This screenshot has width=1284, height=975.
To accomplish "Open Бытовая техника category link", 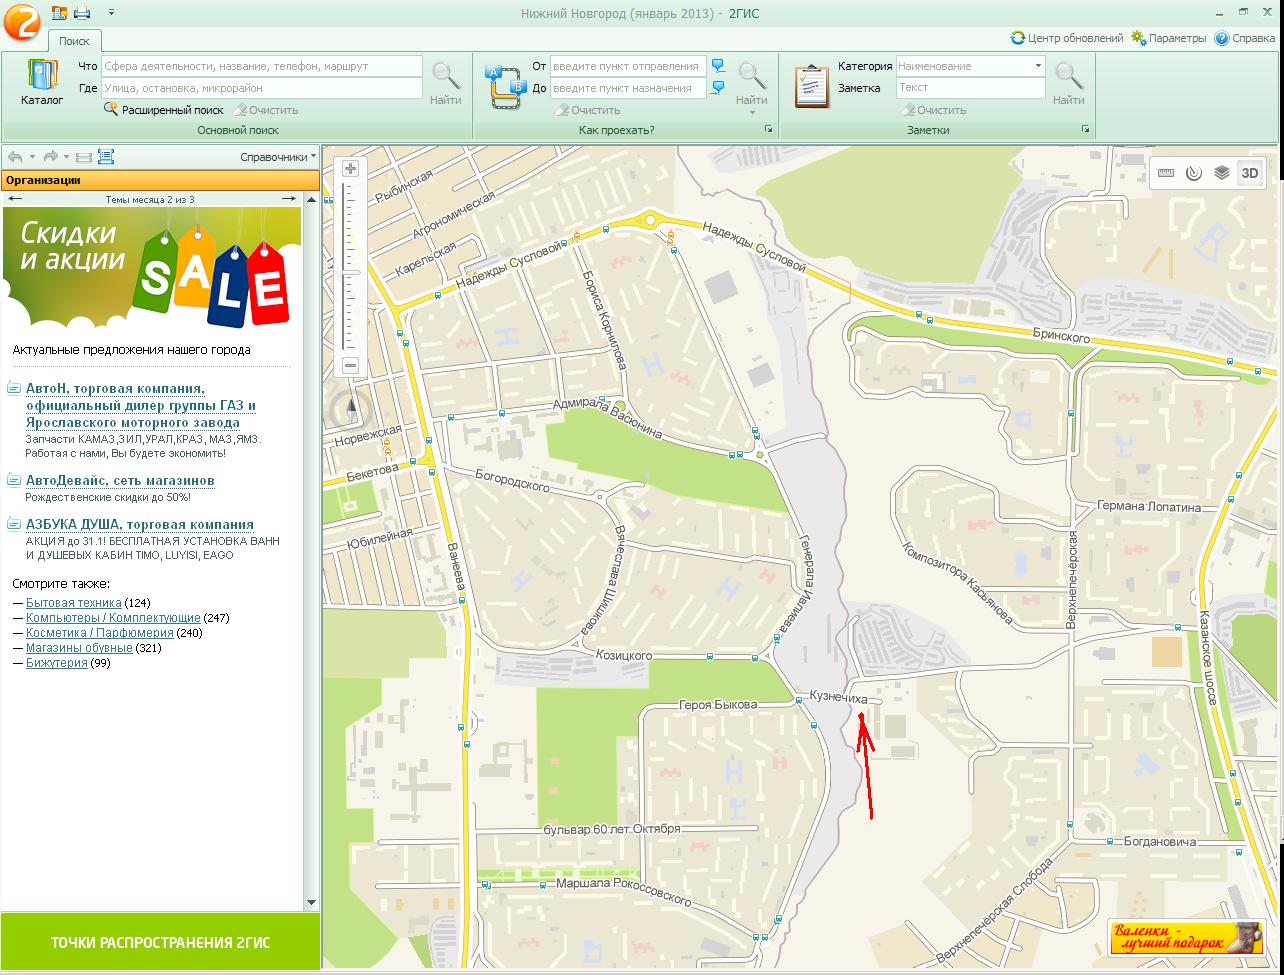I will (74, 603).
